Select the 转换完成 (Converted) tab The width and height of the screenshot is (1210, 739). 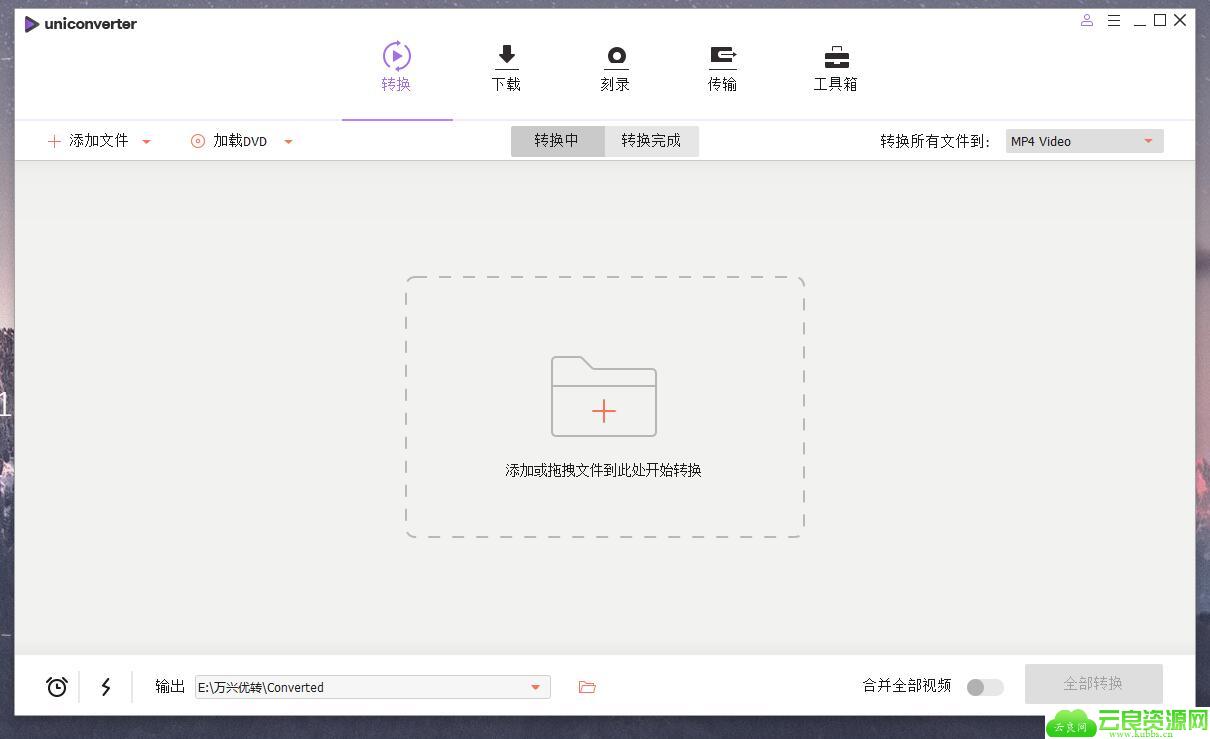coord(651,141)
